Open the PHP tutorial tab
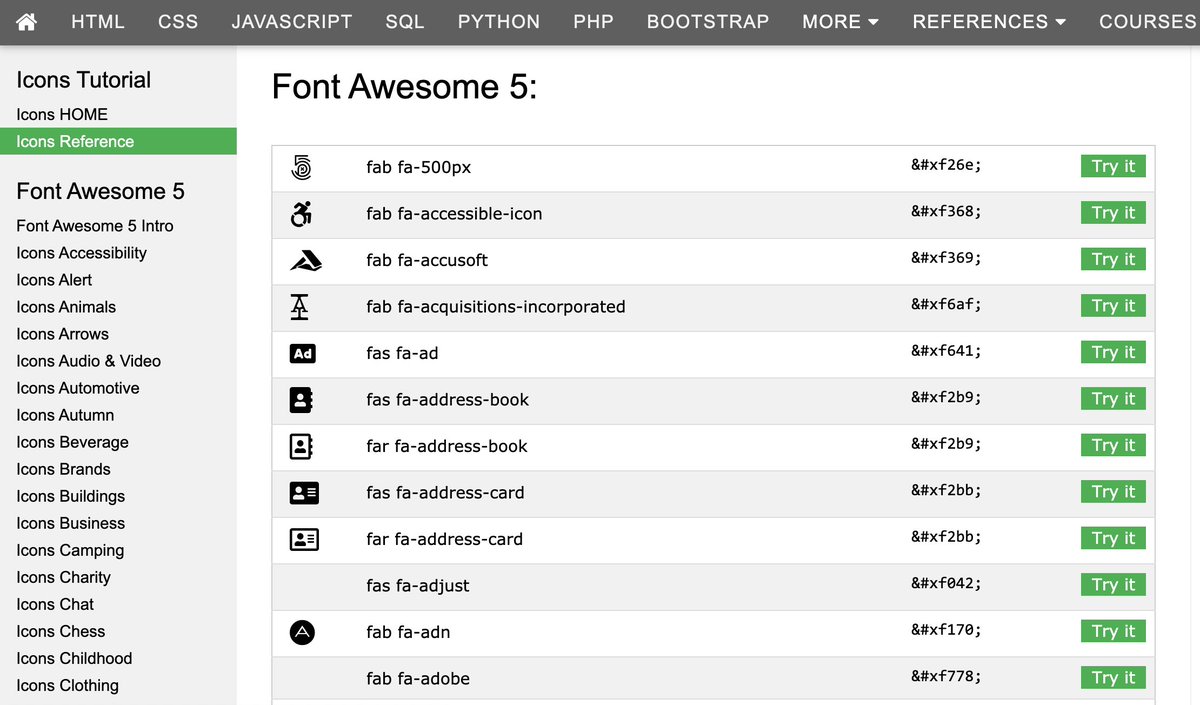Image resolution: width=1200 pixels, height=705 pixels. click(x=593, y=21)
